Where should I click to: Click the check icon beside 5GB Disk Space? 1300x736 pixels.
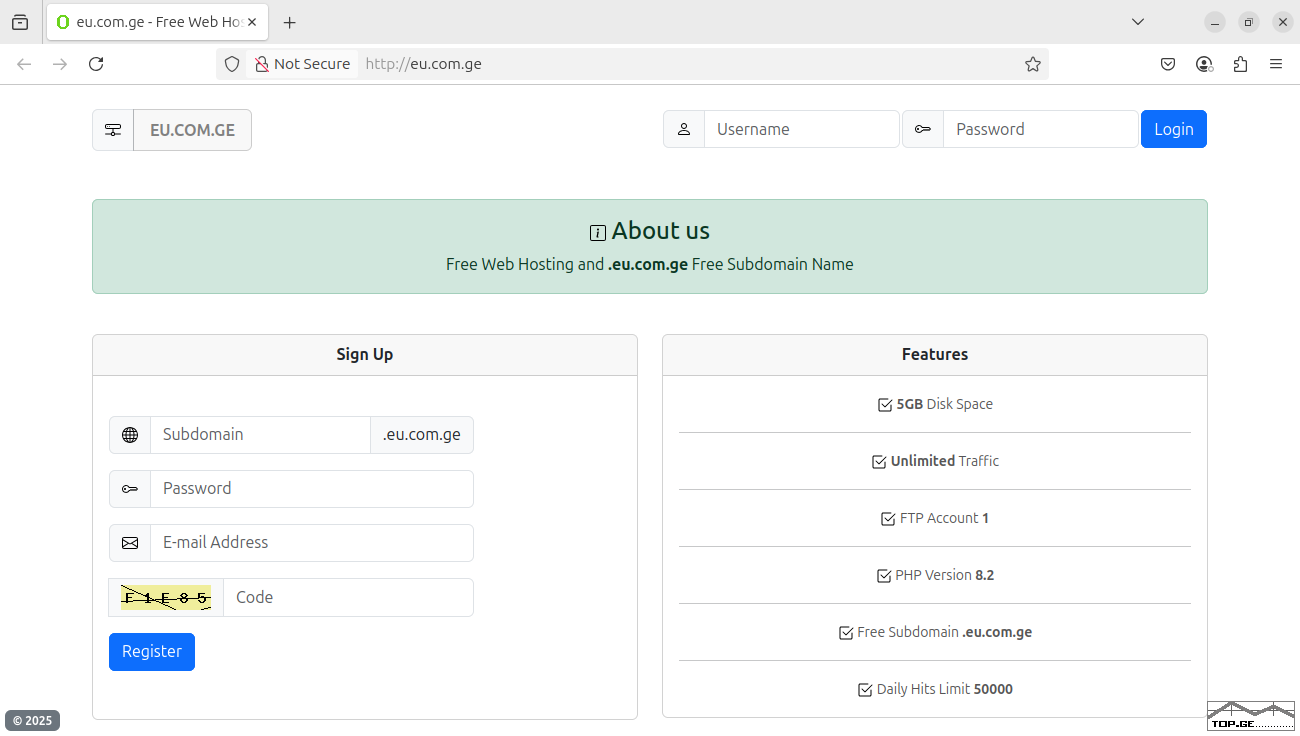coord(885,405)
